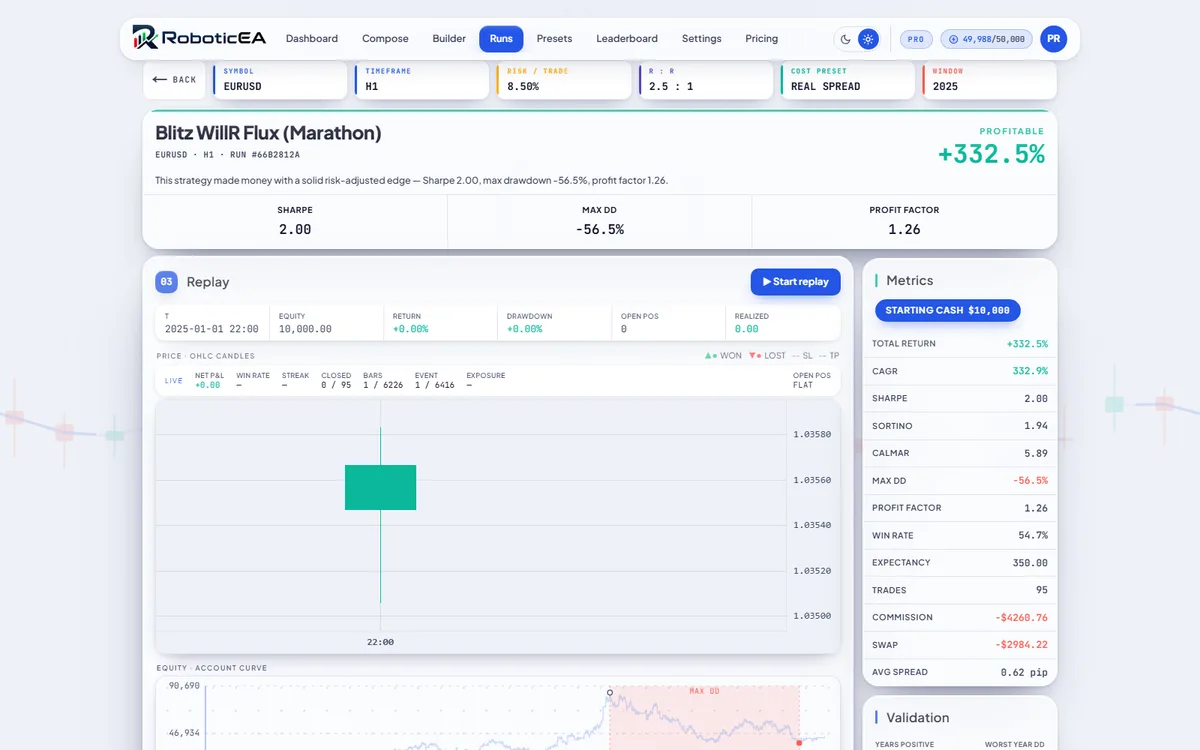Click the +332.5% profit figure

[x=990, y=154]
